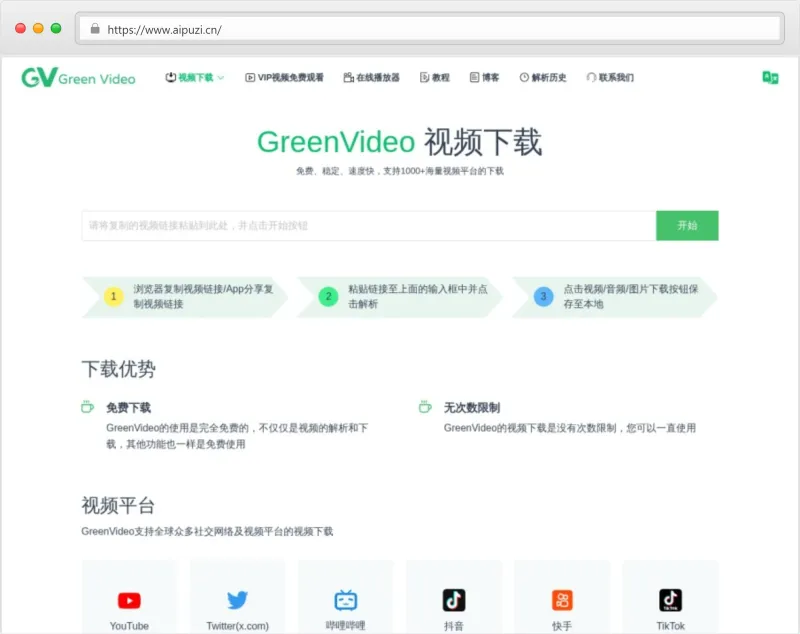This screenshot has height=634, width=800.
Task: Focus the video link input field
Action: (369, 225)
